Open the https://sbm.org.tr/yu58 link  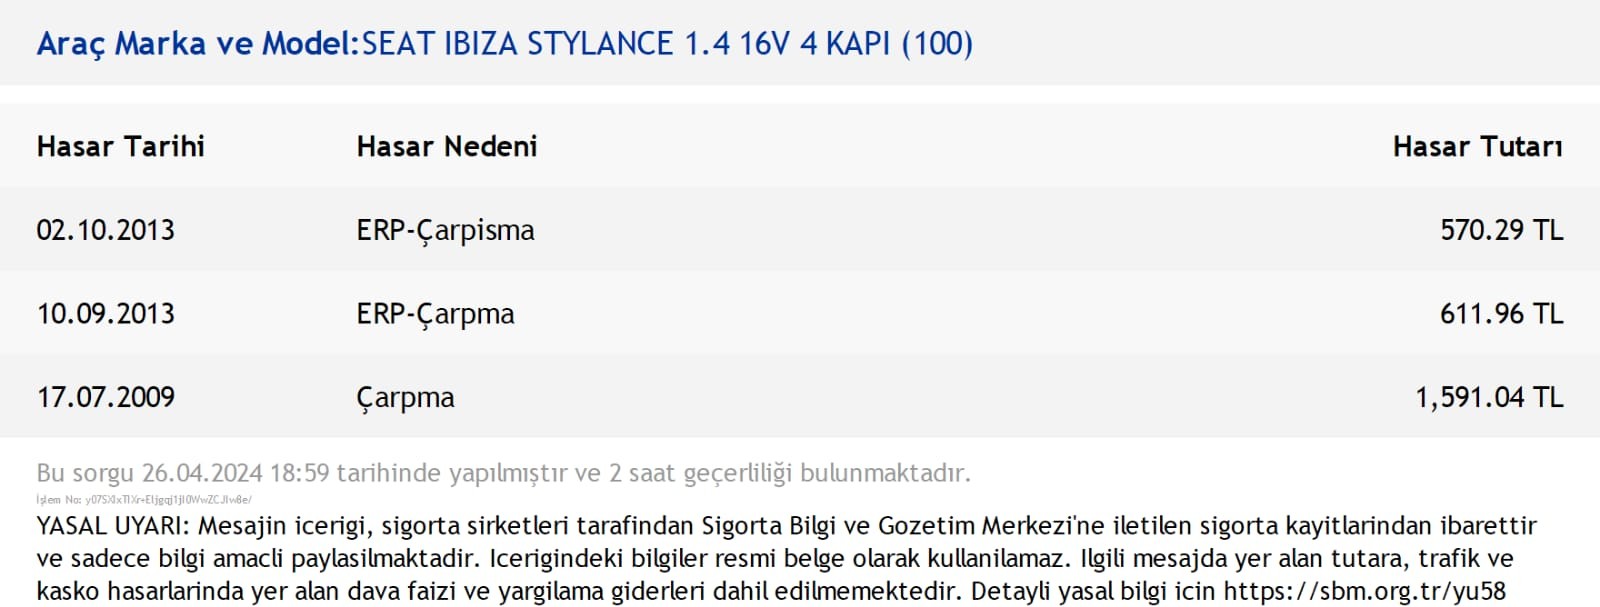click(x=1364, y=591)
